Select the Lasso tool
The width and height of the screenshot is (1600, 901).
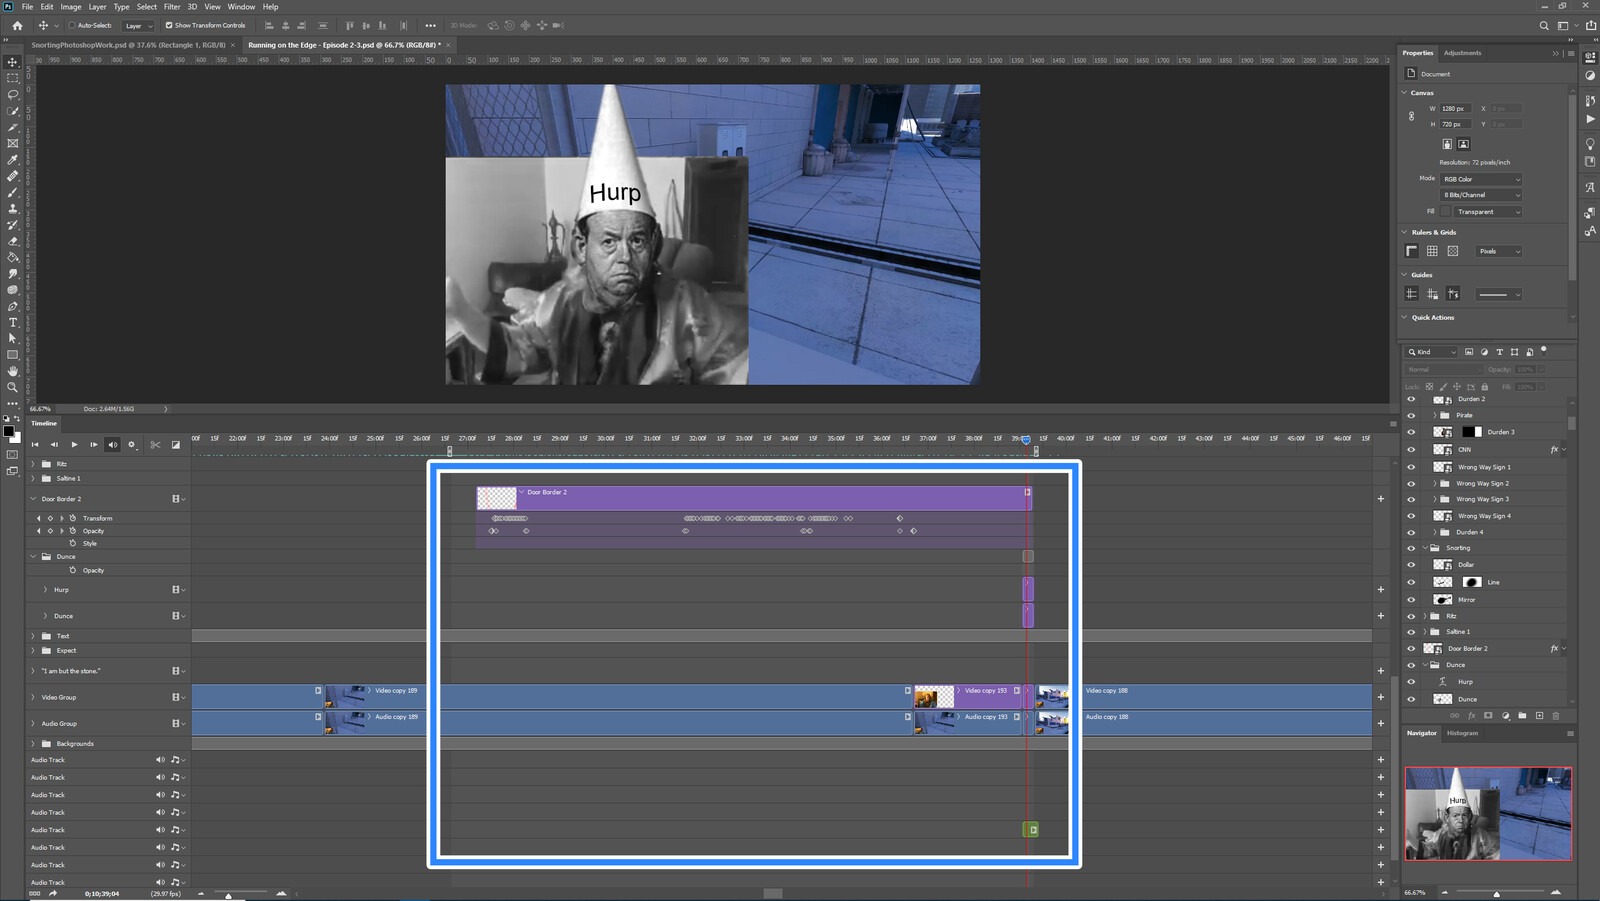coord(13,94)
